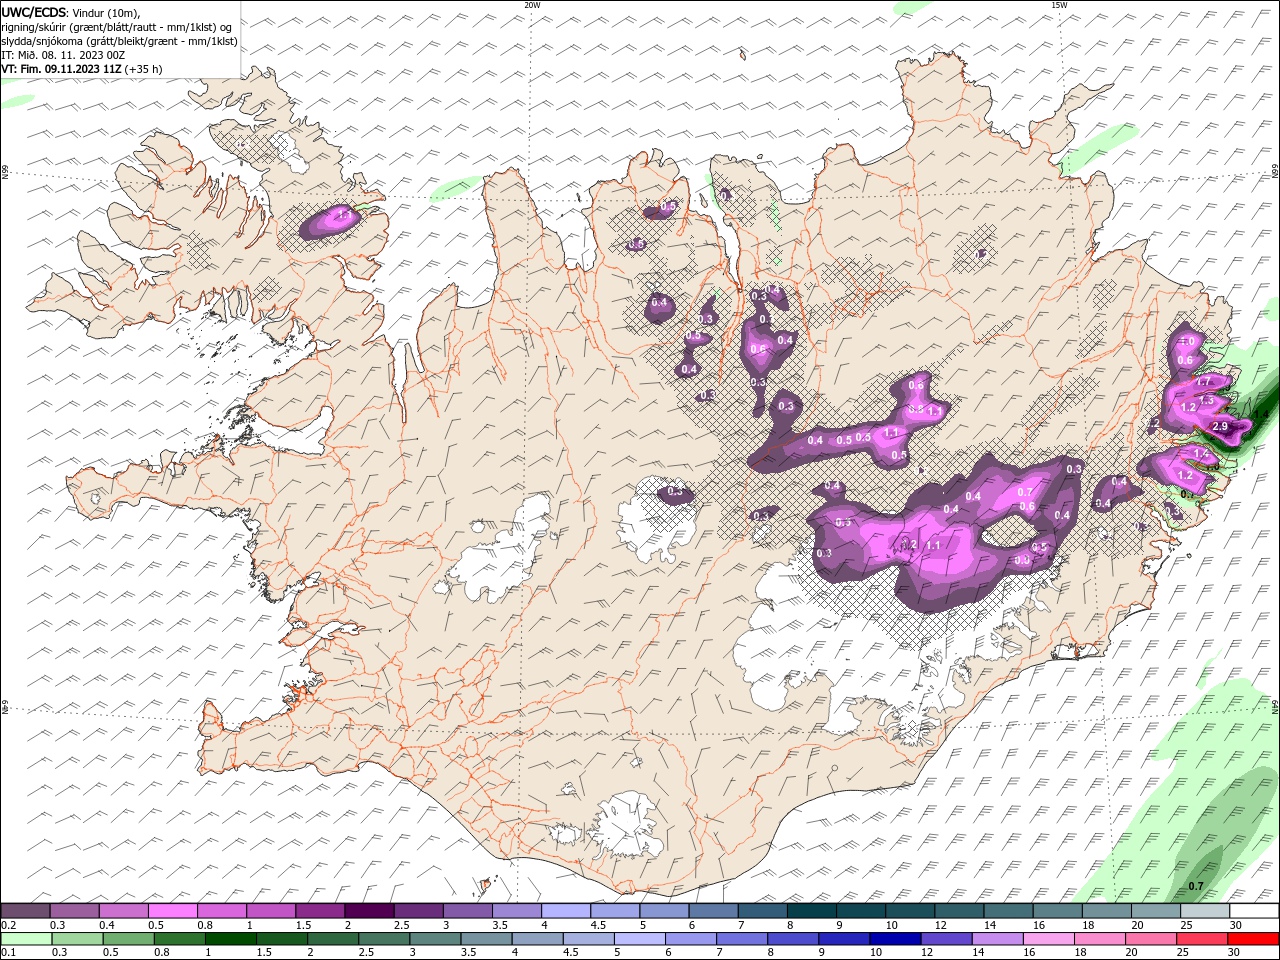This screenshot has width=1280, height=960.
Task: Click the dark mauve 0.2–0.3 legend swatch
Action: tap(26, 911)
